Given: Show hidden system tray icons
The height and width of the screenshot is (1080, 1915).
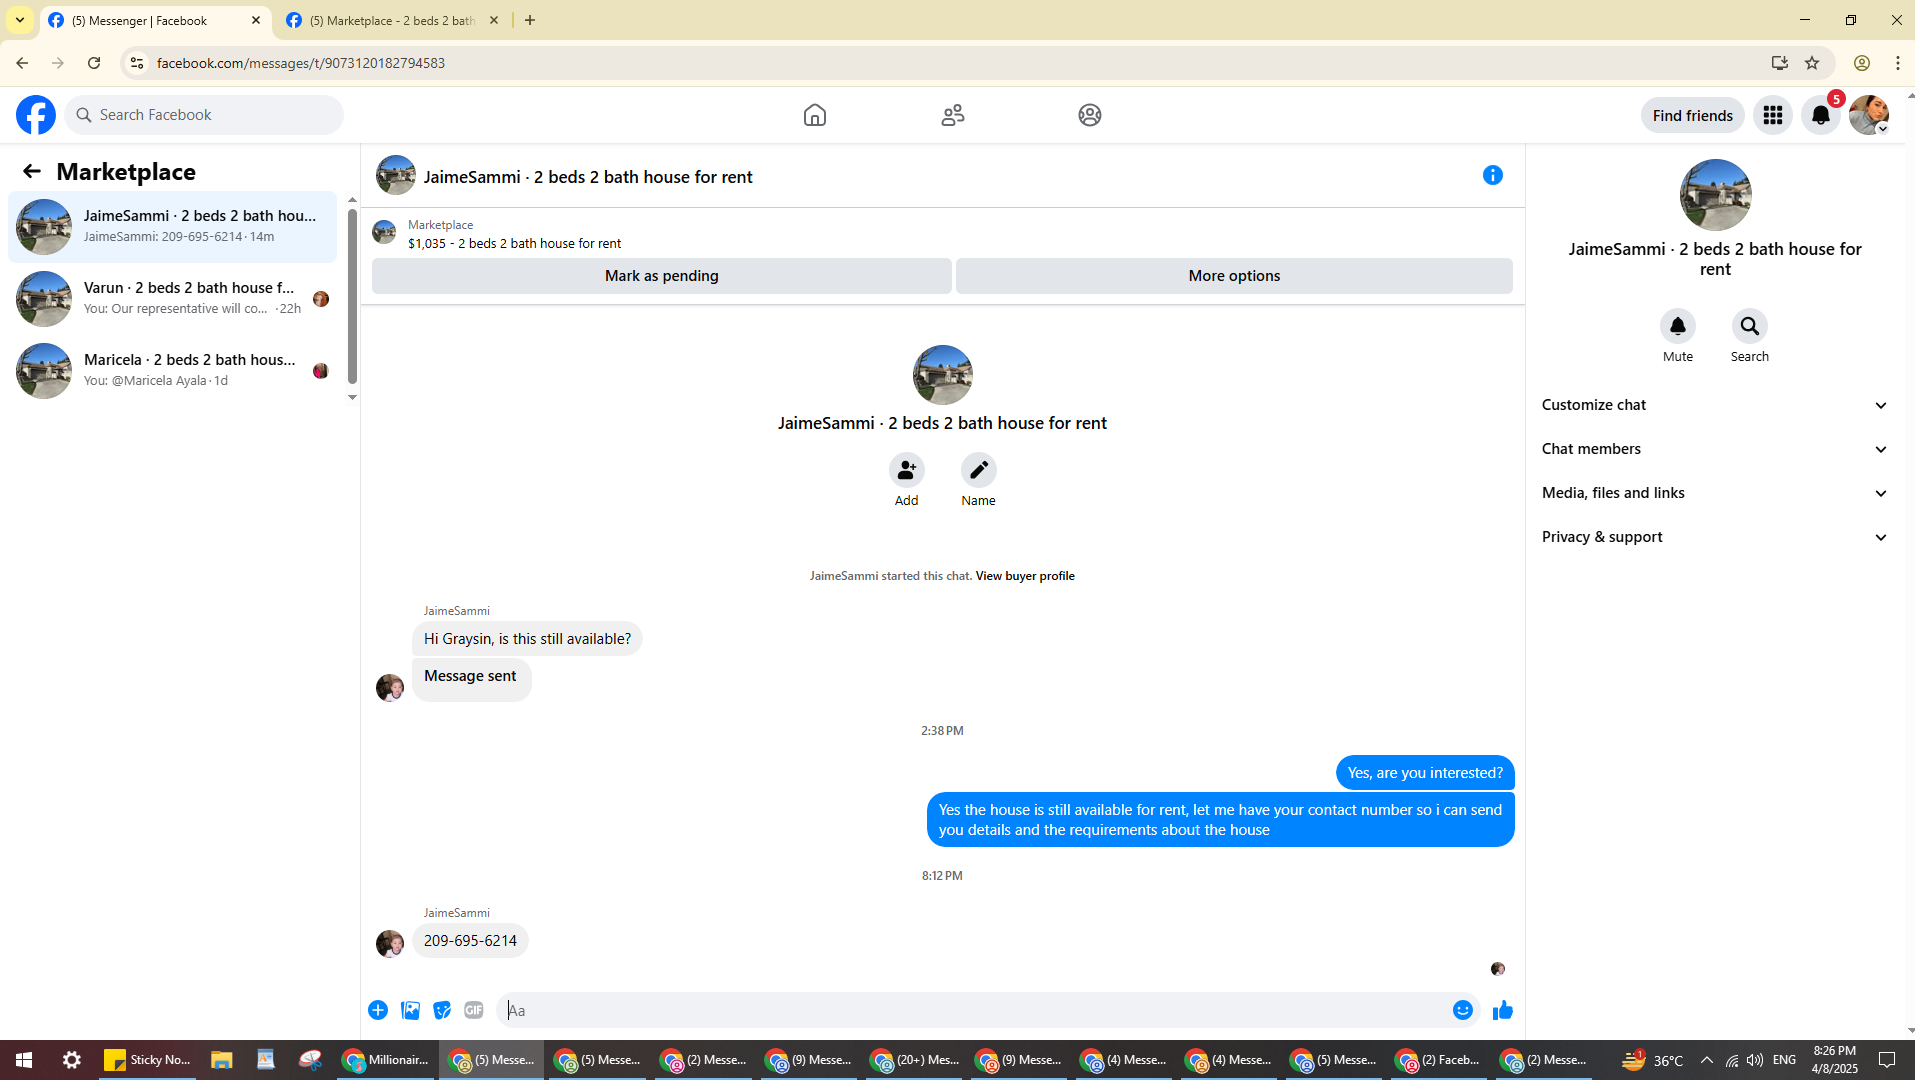Looking at the screenshot, I should [x=1706, y=1060].
